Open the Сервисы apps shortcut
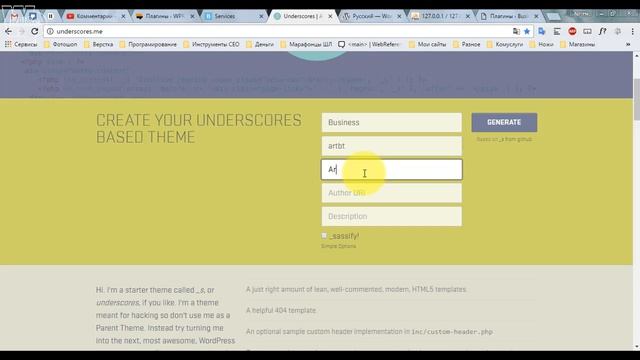The height and width of the screenshot is (360, 640). point(21,44)
